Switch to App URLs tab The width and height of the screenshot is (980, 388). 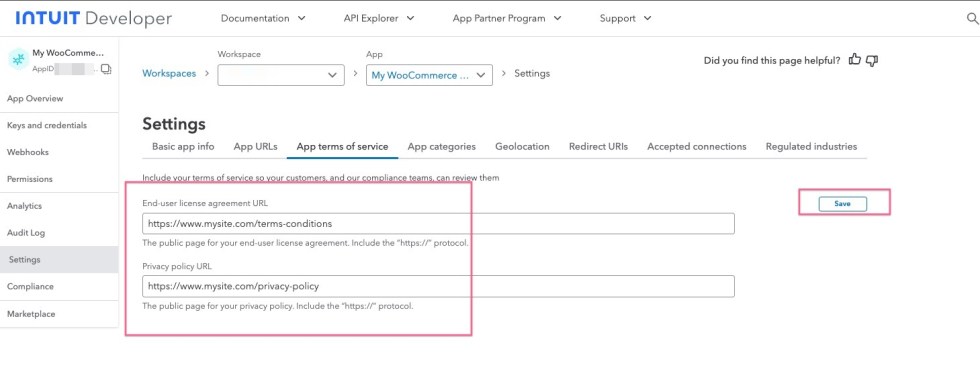(x=256, y=147)
